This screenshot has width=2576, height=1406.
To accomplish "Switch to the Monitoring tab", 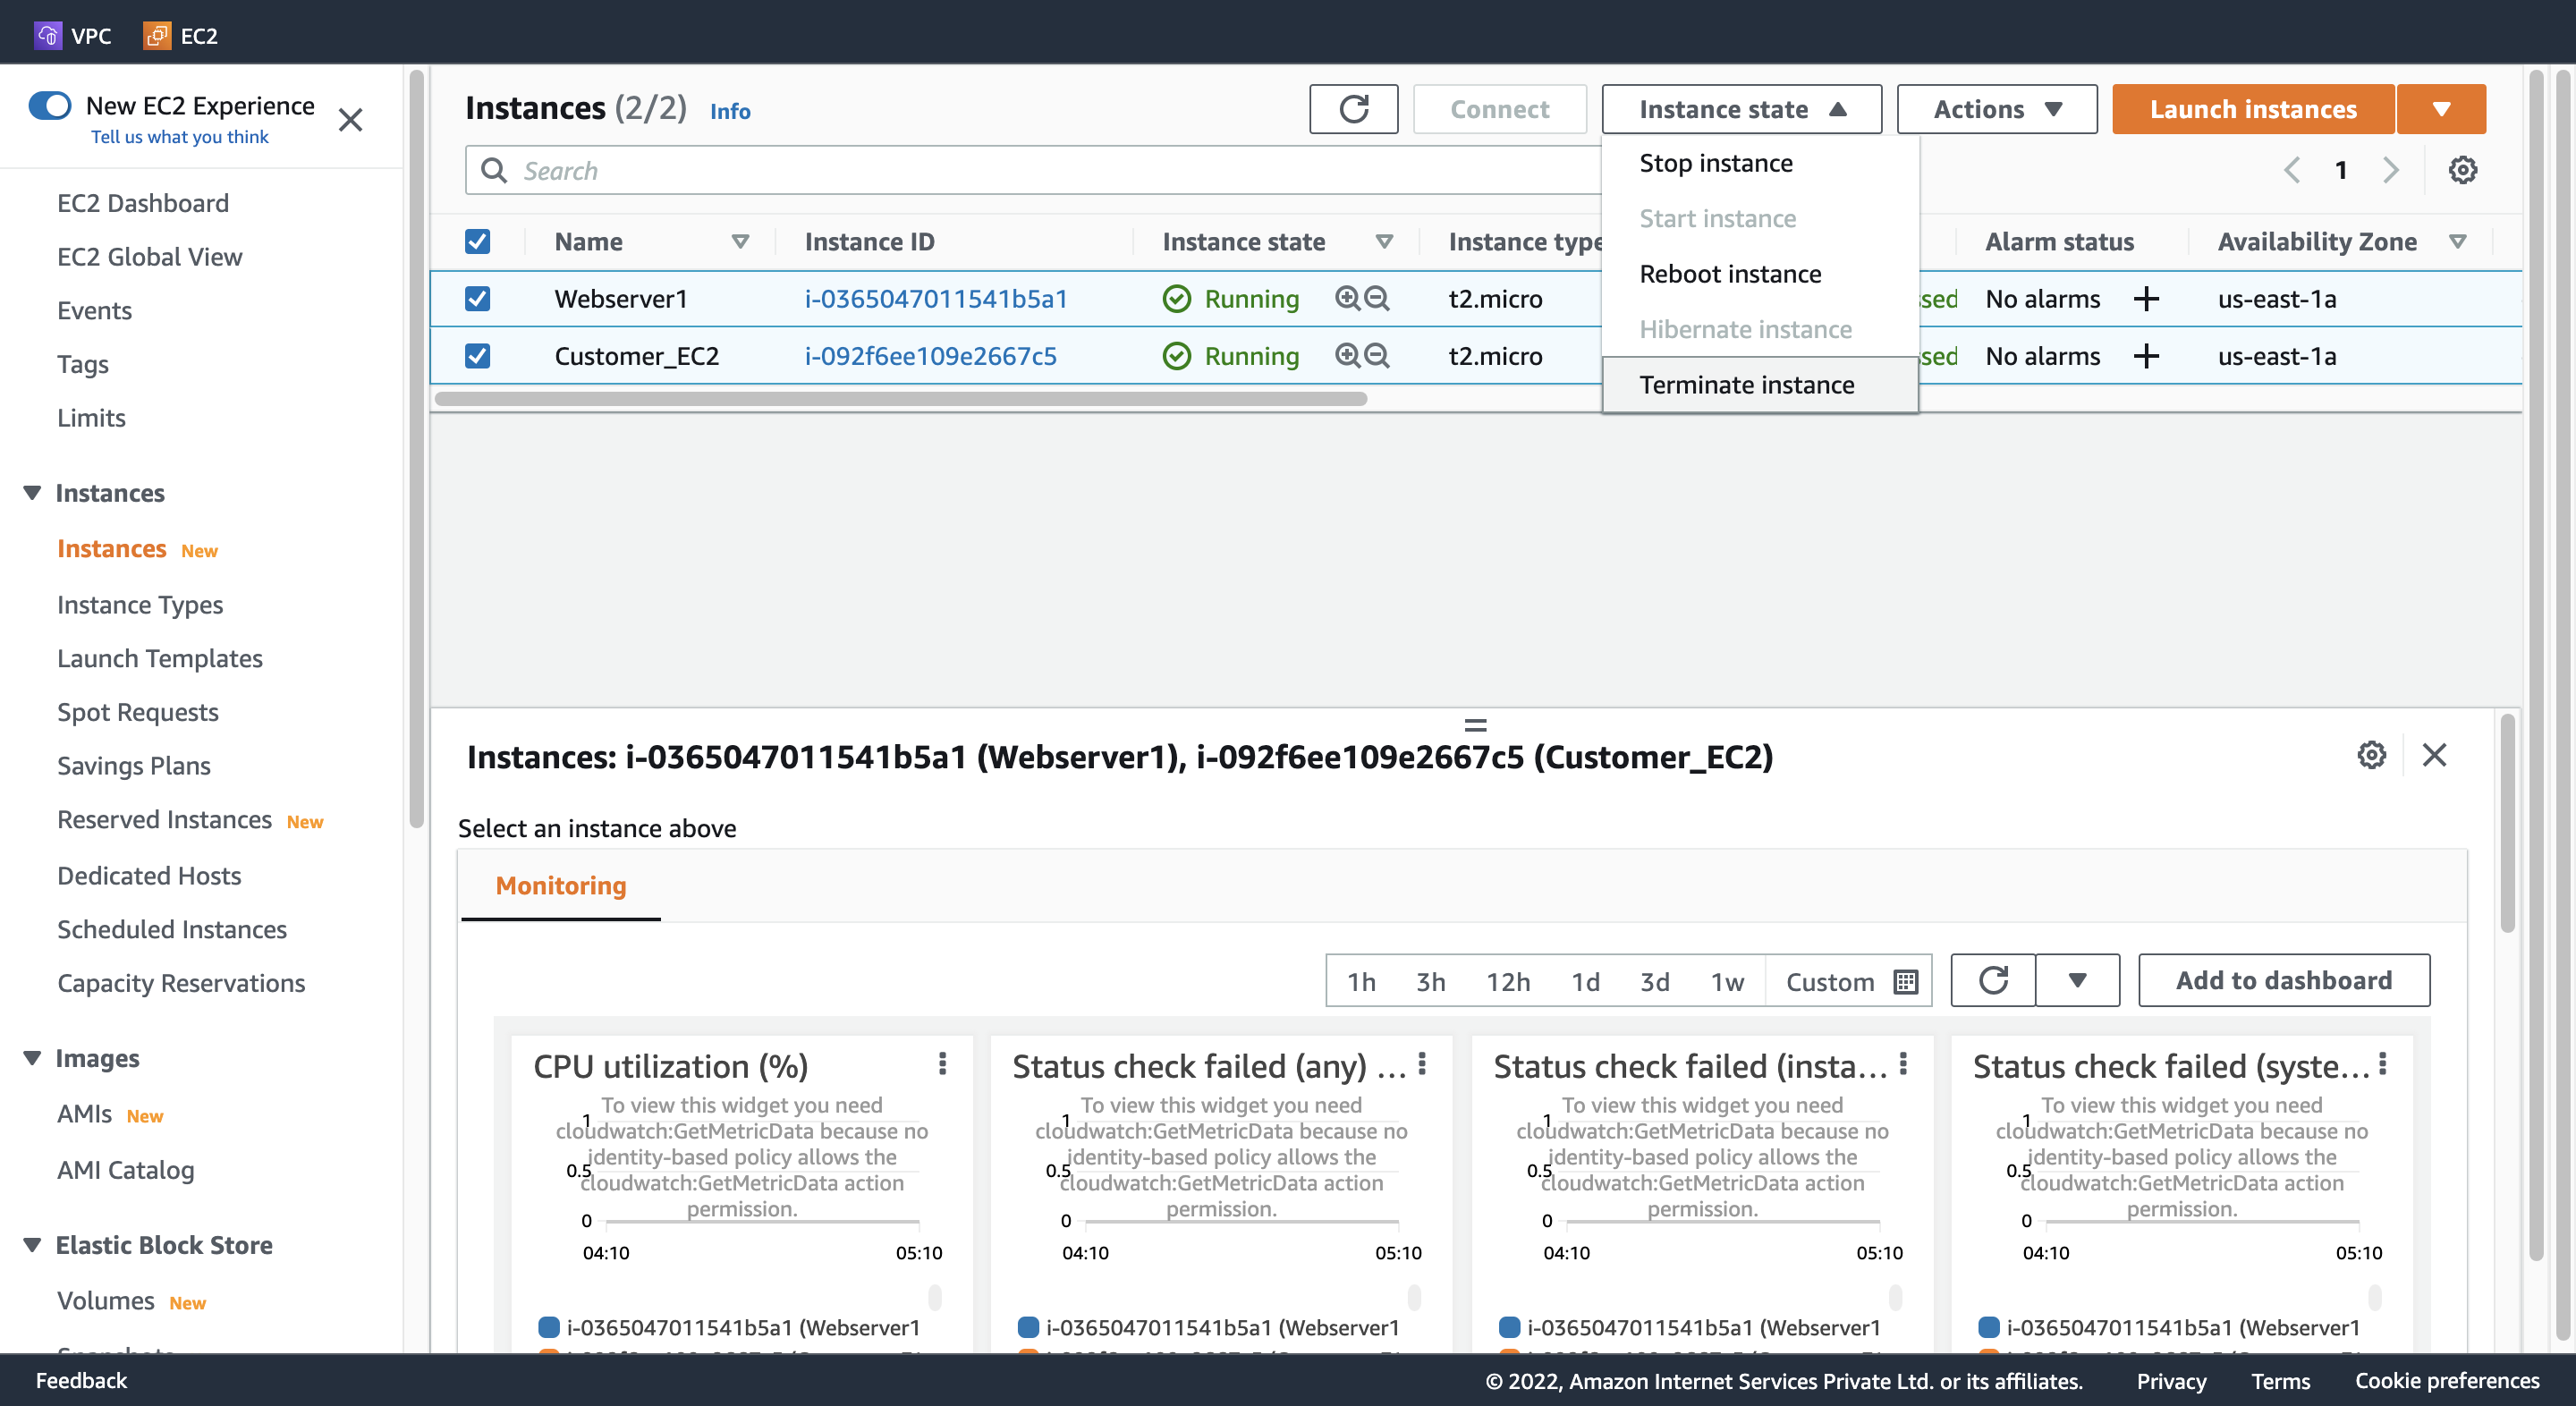I will tap(561, 886).
